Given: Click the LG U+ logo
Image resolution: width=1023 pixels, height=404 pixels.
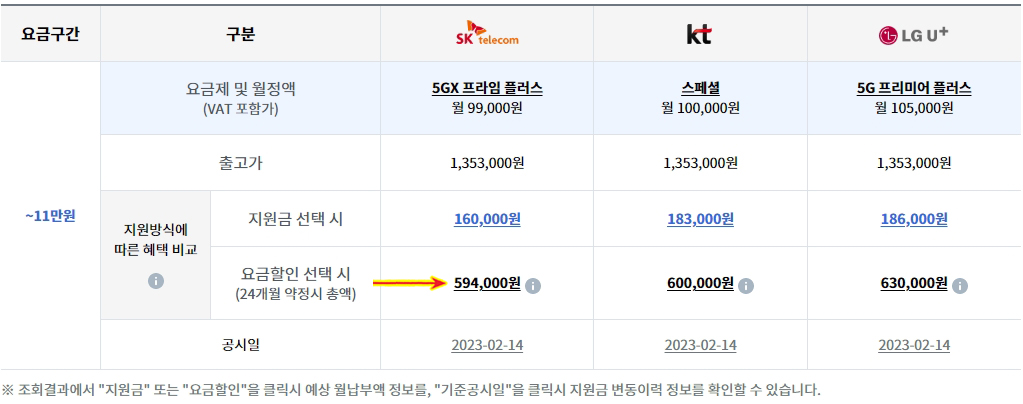Looking at the screenshot, I should 913,35.
